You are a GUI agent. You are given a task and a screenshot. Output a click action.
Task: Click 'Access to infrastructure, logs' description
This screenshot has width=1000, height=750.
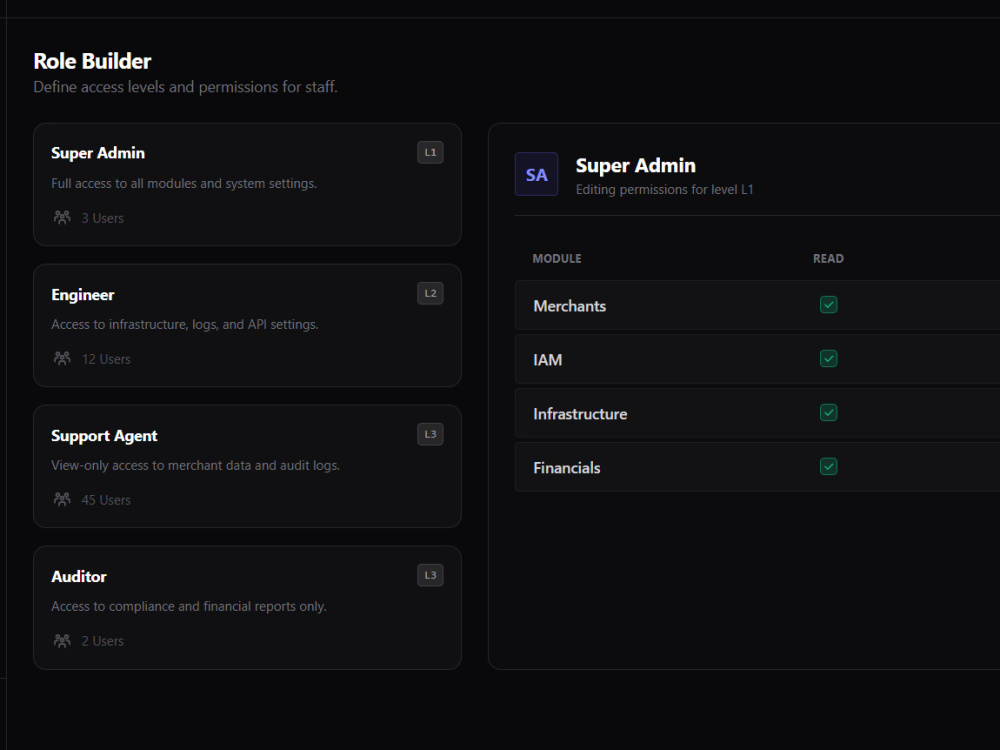185,324
